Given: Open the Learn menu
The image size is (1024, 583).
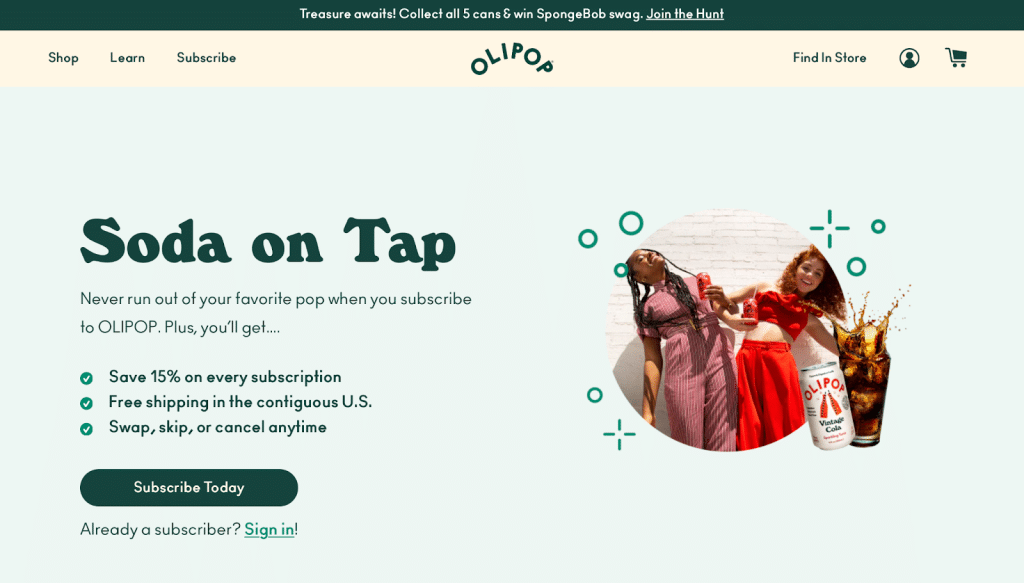Looking at the screenshot, I should 127,57.
